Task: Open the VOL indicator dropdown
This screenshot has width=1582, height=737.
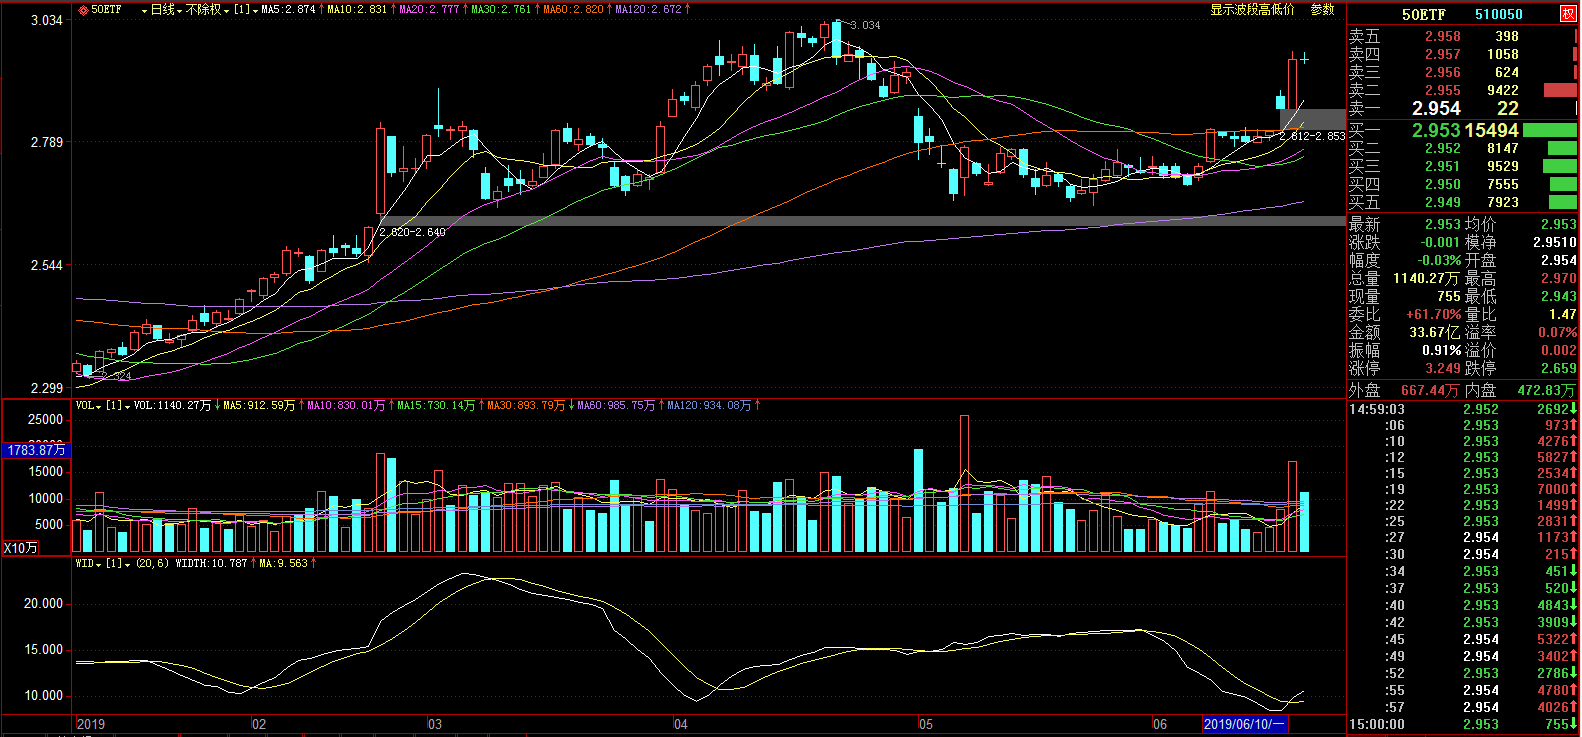Action: pos(88,406)
